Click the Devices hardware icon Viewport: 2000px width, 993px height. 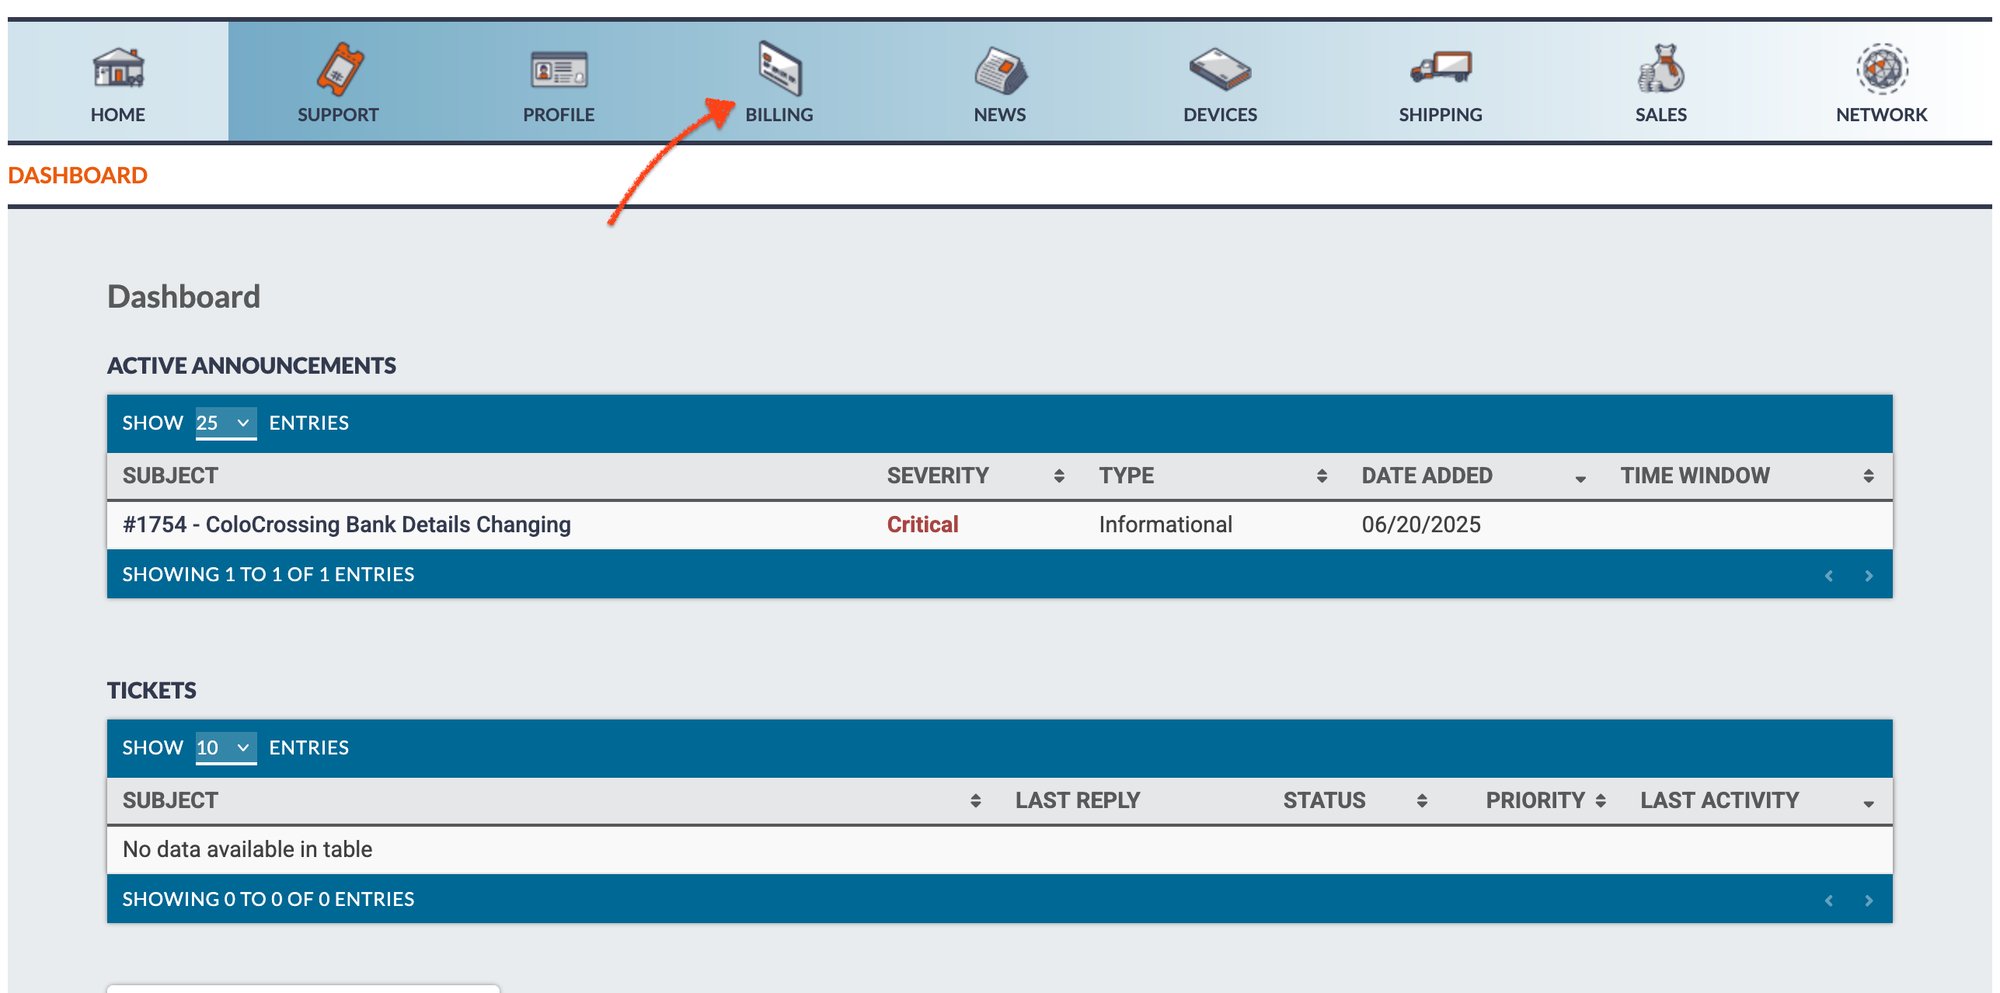(x=1220, y=70)
